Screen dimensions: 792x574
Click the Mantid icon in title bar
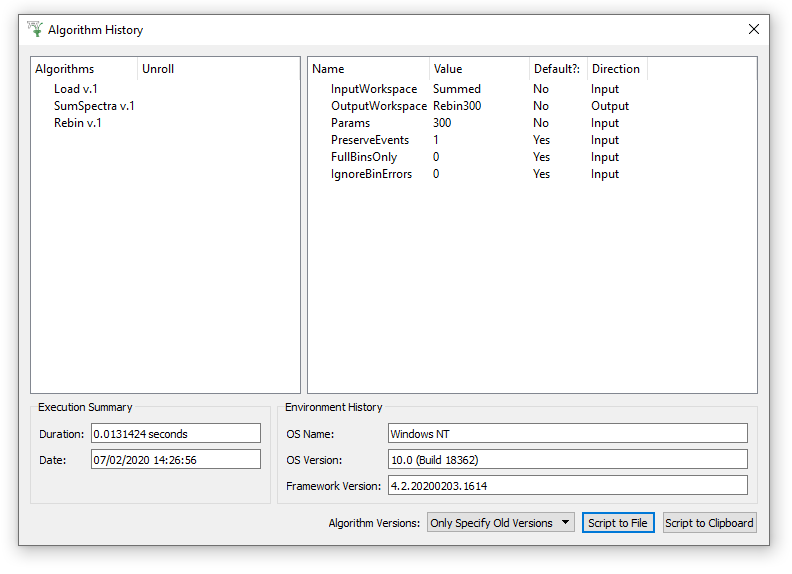tap(35, 29)
